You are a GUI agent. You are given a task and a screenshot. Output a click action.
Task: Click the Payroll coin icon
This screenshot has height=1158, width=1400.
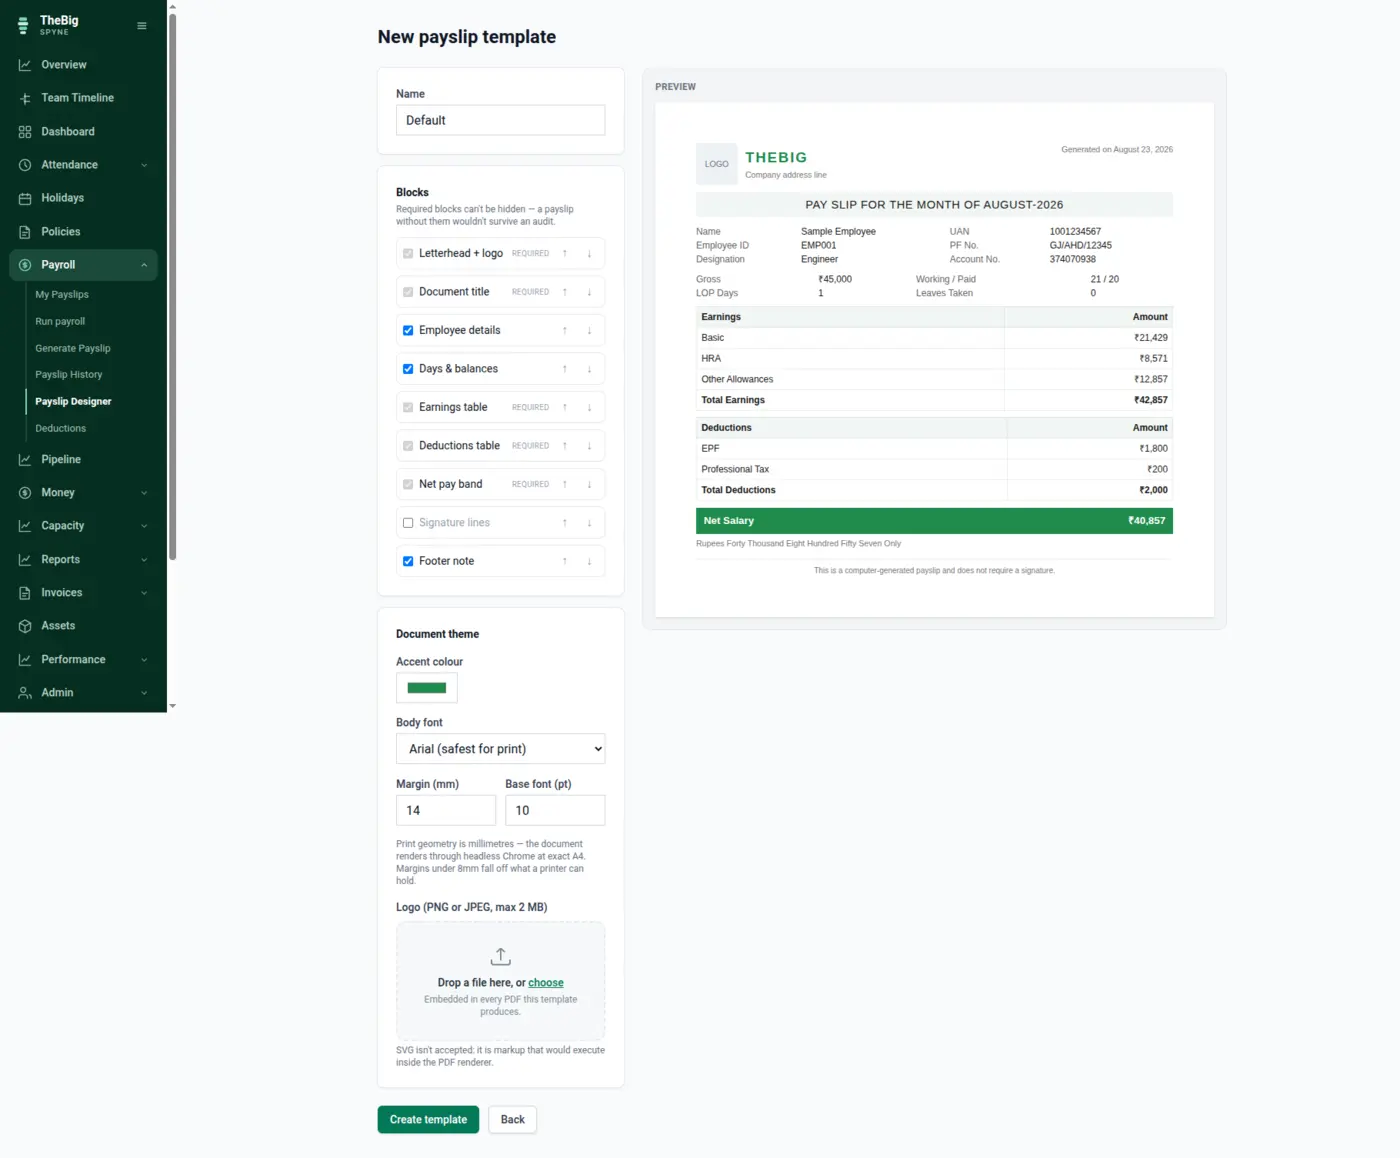pyautogui.click(x=25, y=265)
